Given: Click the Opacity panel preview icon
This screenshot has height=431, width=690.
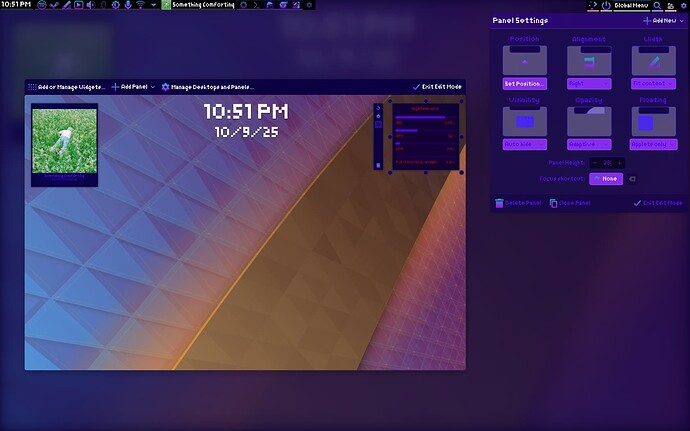Looking at the screenshot, I should coord(589,121).
